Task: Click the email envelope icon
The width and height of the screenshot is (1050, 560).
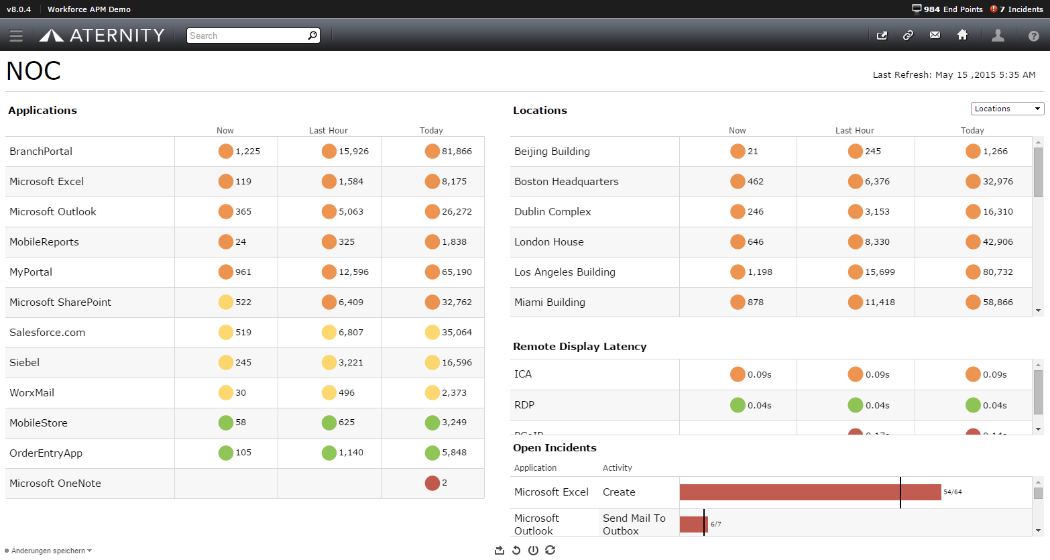Action: [935, 36]
